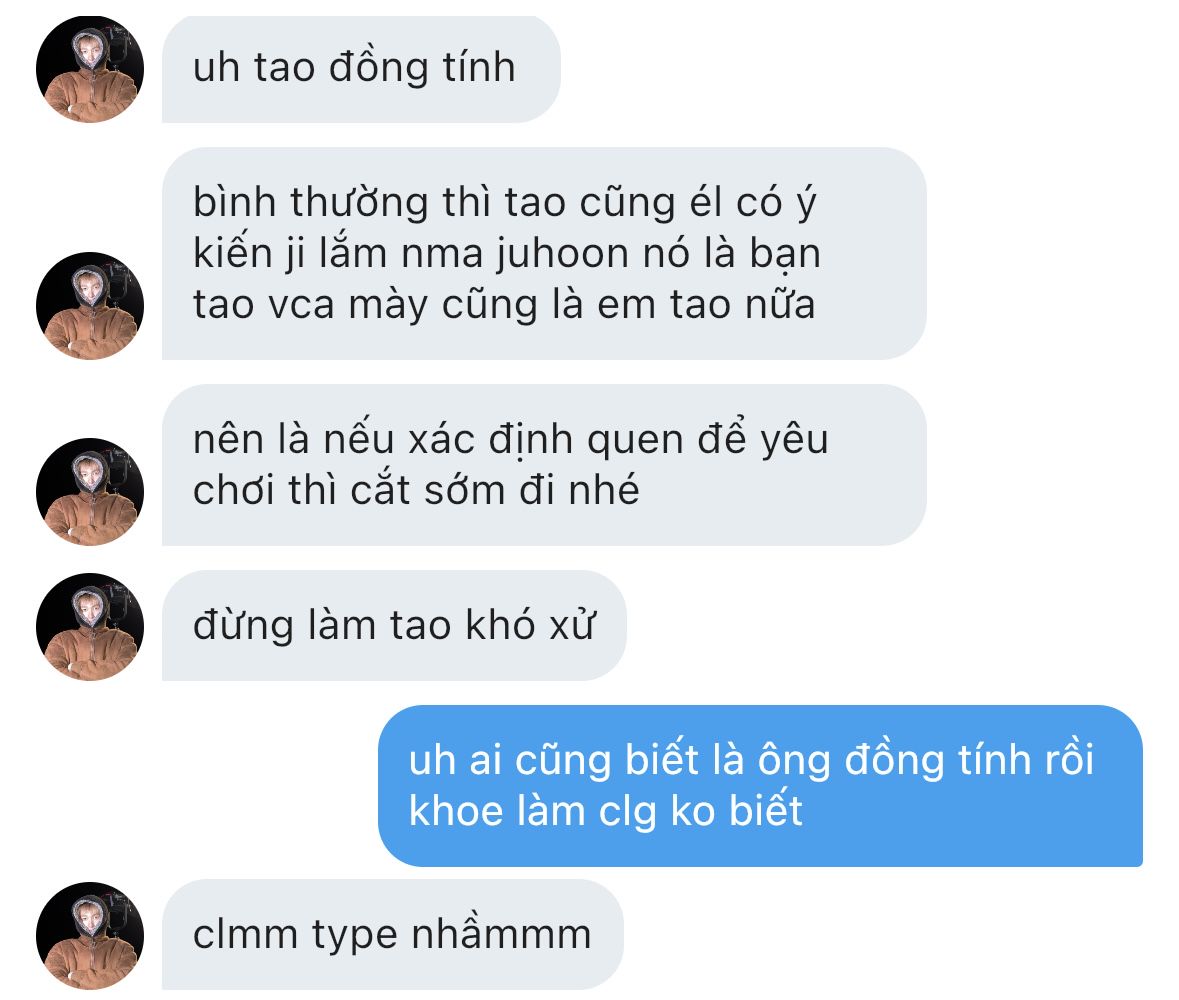Click the line "khoe làm clg ko biết"
Viewport: 1179px width, 1000px height.
pos(605,811)
